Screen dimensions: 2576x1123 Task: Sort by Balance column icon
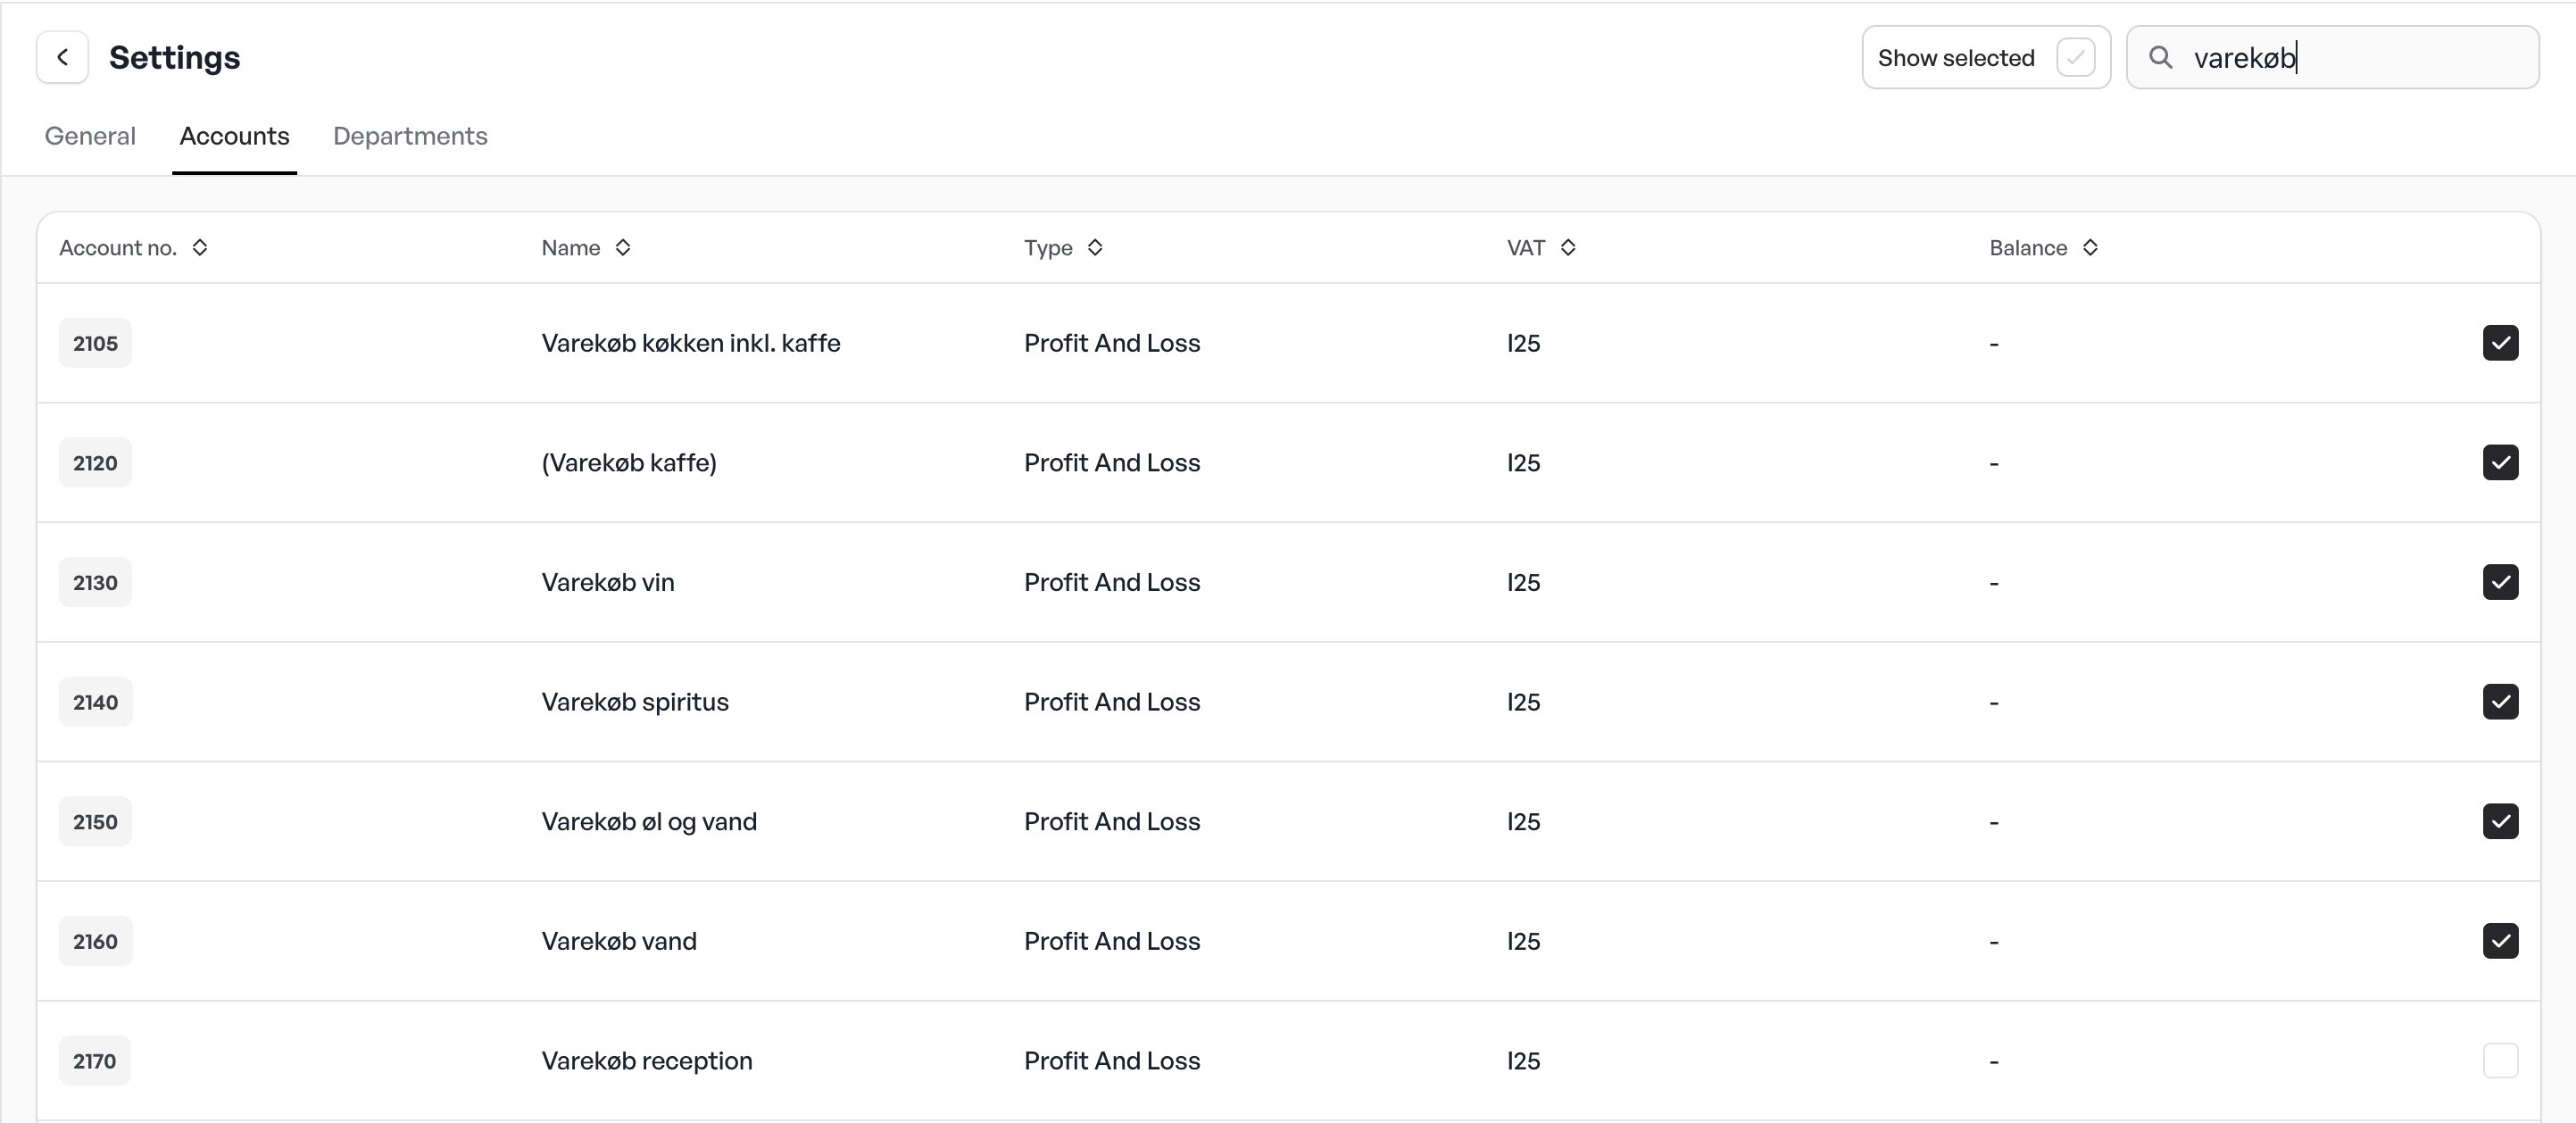(x=2090, y=247)
